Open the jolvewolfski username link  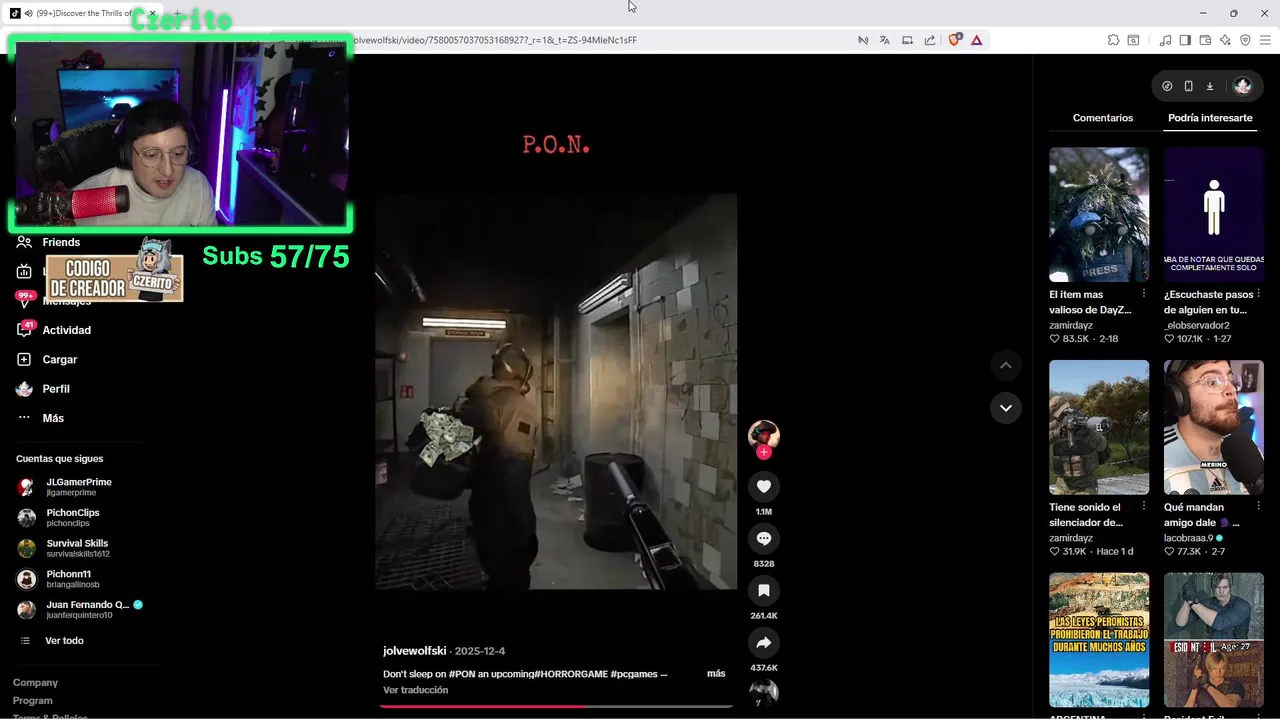[414, 651]
